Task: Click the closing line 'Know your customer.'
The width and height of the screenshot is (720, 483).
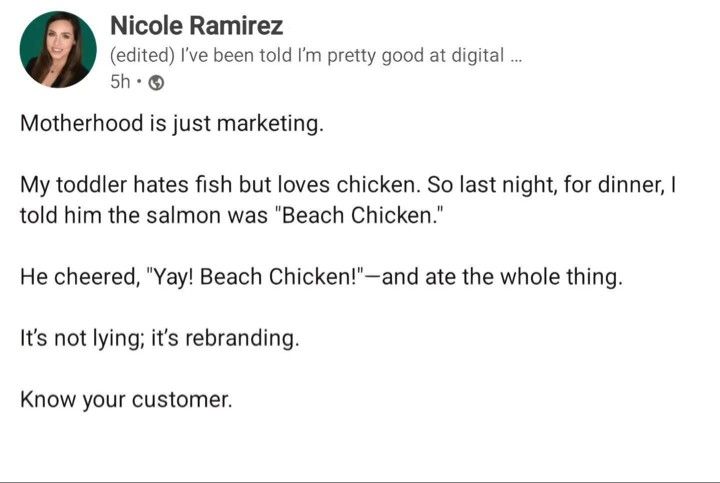Action: pyautogui.click(x=126, y=399)
